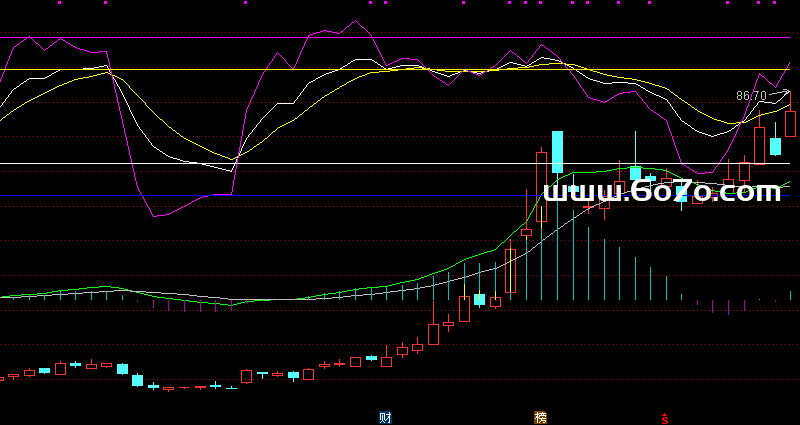Click the red S signal marker
The image size is (800, 425).
pyautogui.click(x=663, y=418)
